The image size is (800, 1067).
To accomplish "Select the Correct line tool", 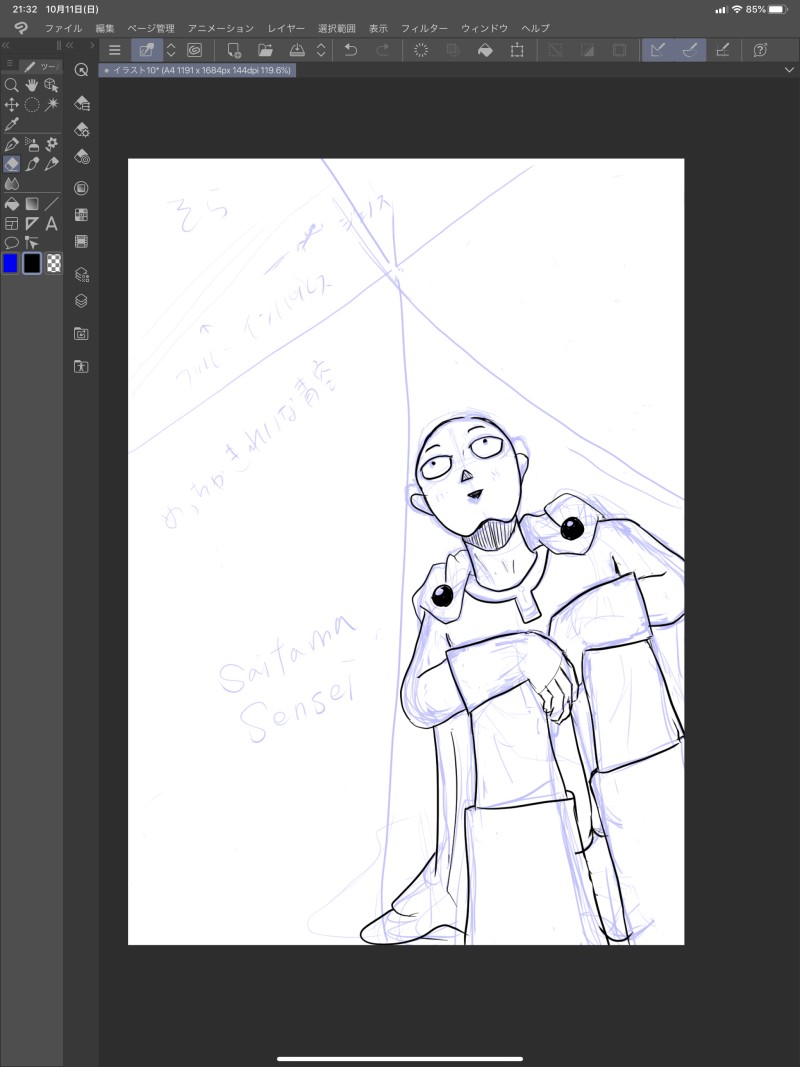I will [31, 243].
